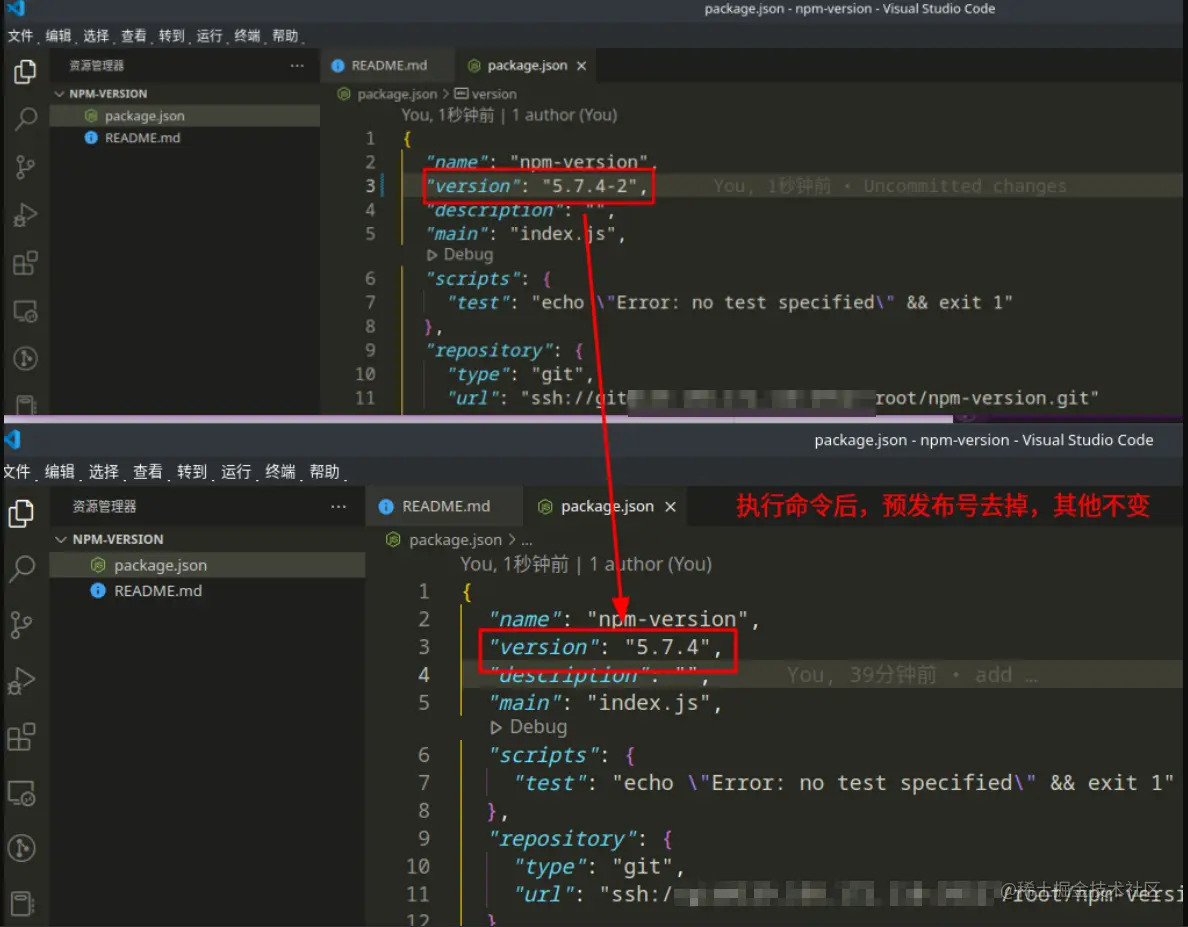Viewport: 1188px width, 927px height.
Task: Switch to package.json tab in lower window
Action: point(606,506)
